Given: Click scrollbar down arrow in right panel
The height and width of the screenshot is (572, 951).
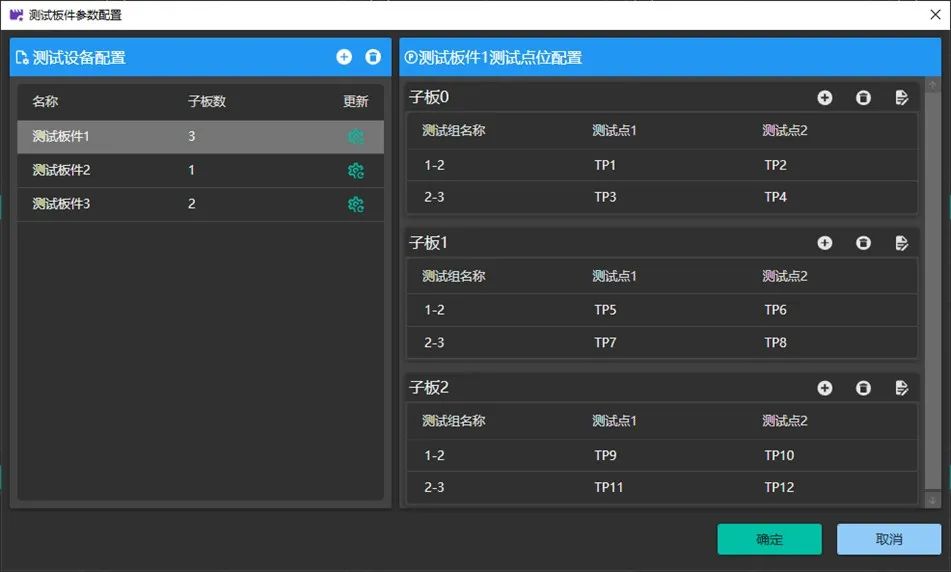Looking at the screenshot, I should click(x=933, y=500).
